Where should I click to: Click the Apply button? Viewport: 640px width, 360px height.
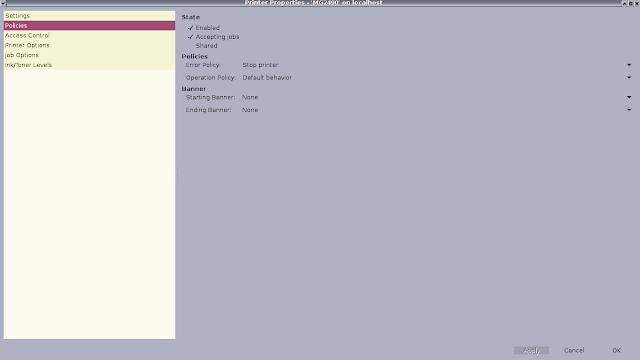[531, 350]
